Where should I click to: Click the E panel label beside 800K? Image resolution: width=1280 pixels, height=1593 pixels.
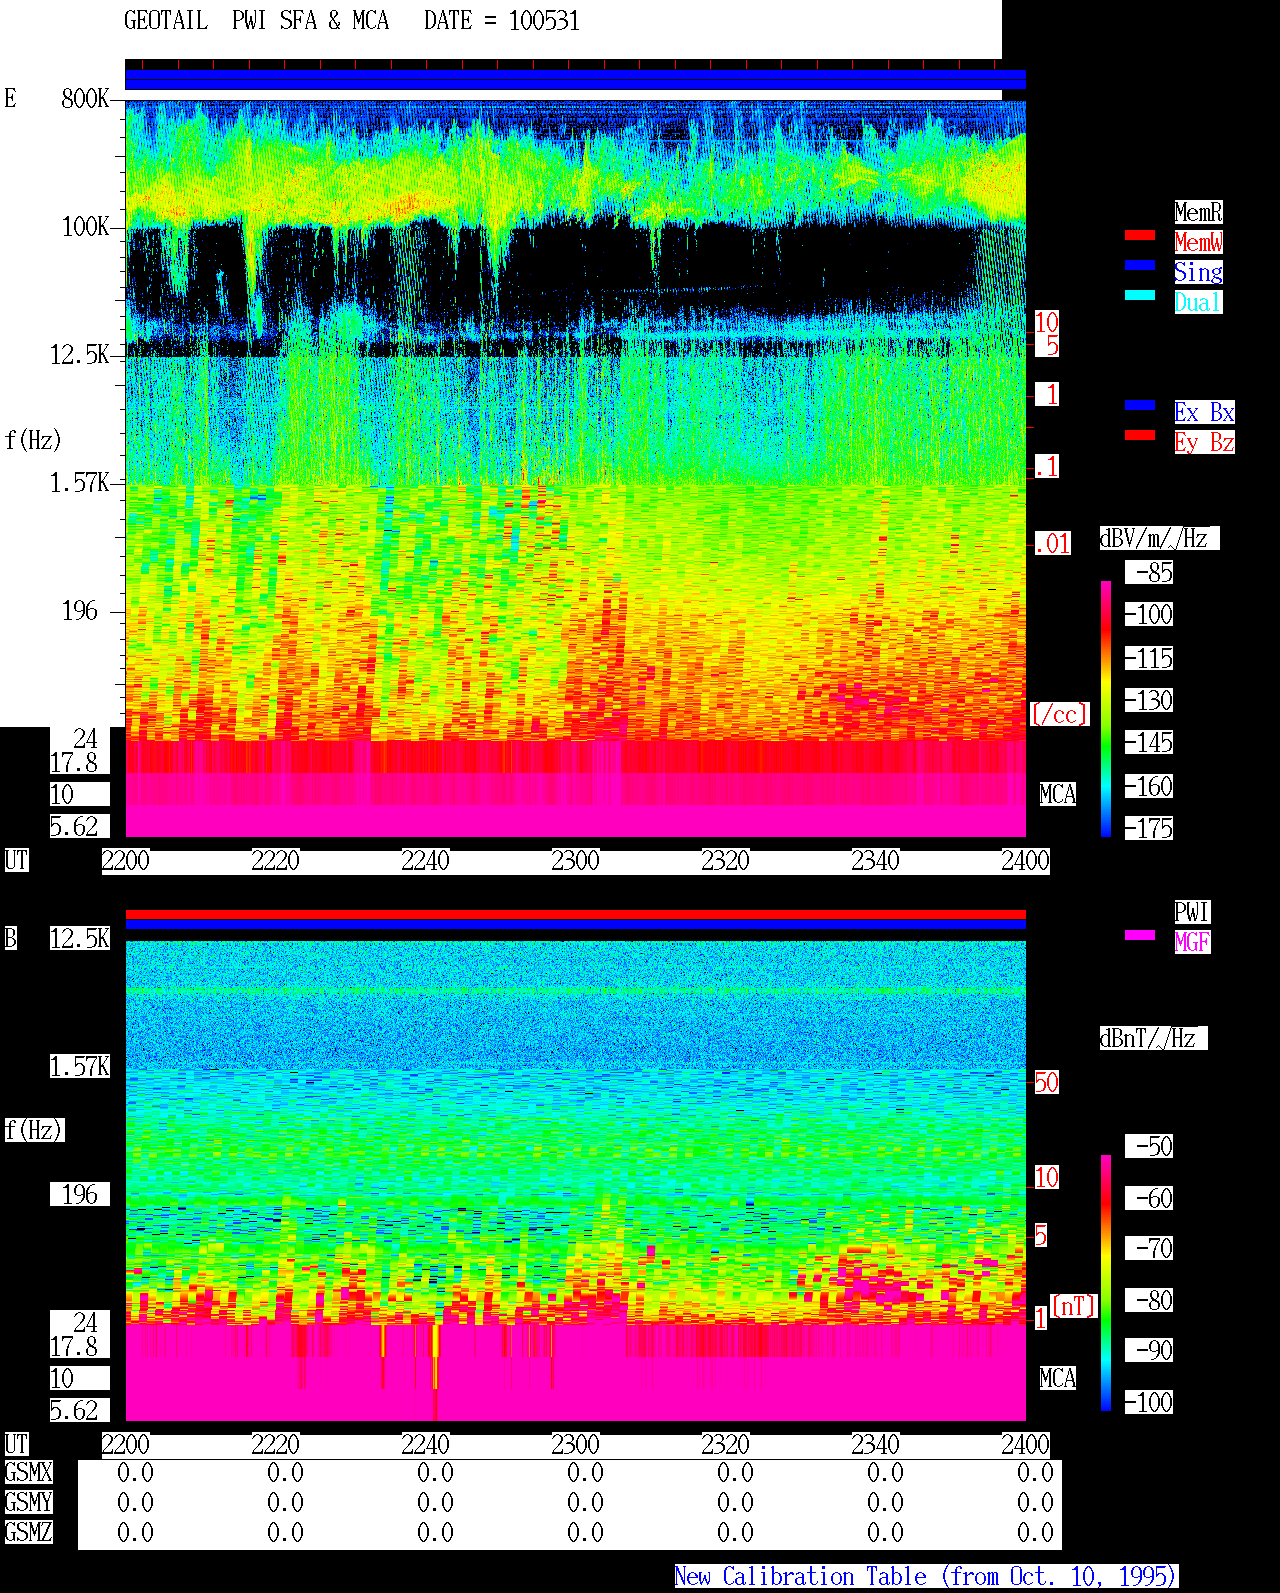pos(11,98)
